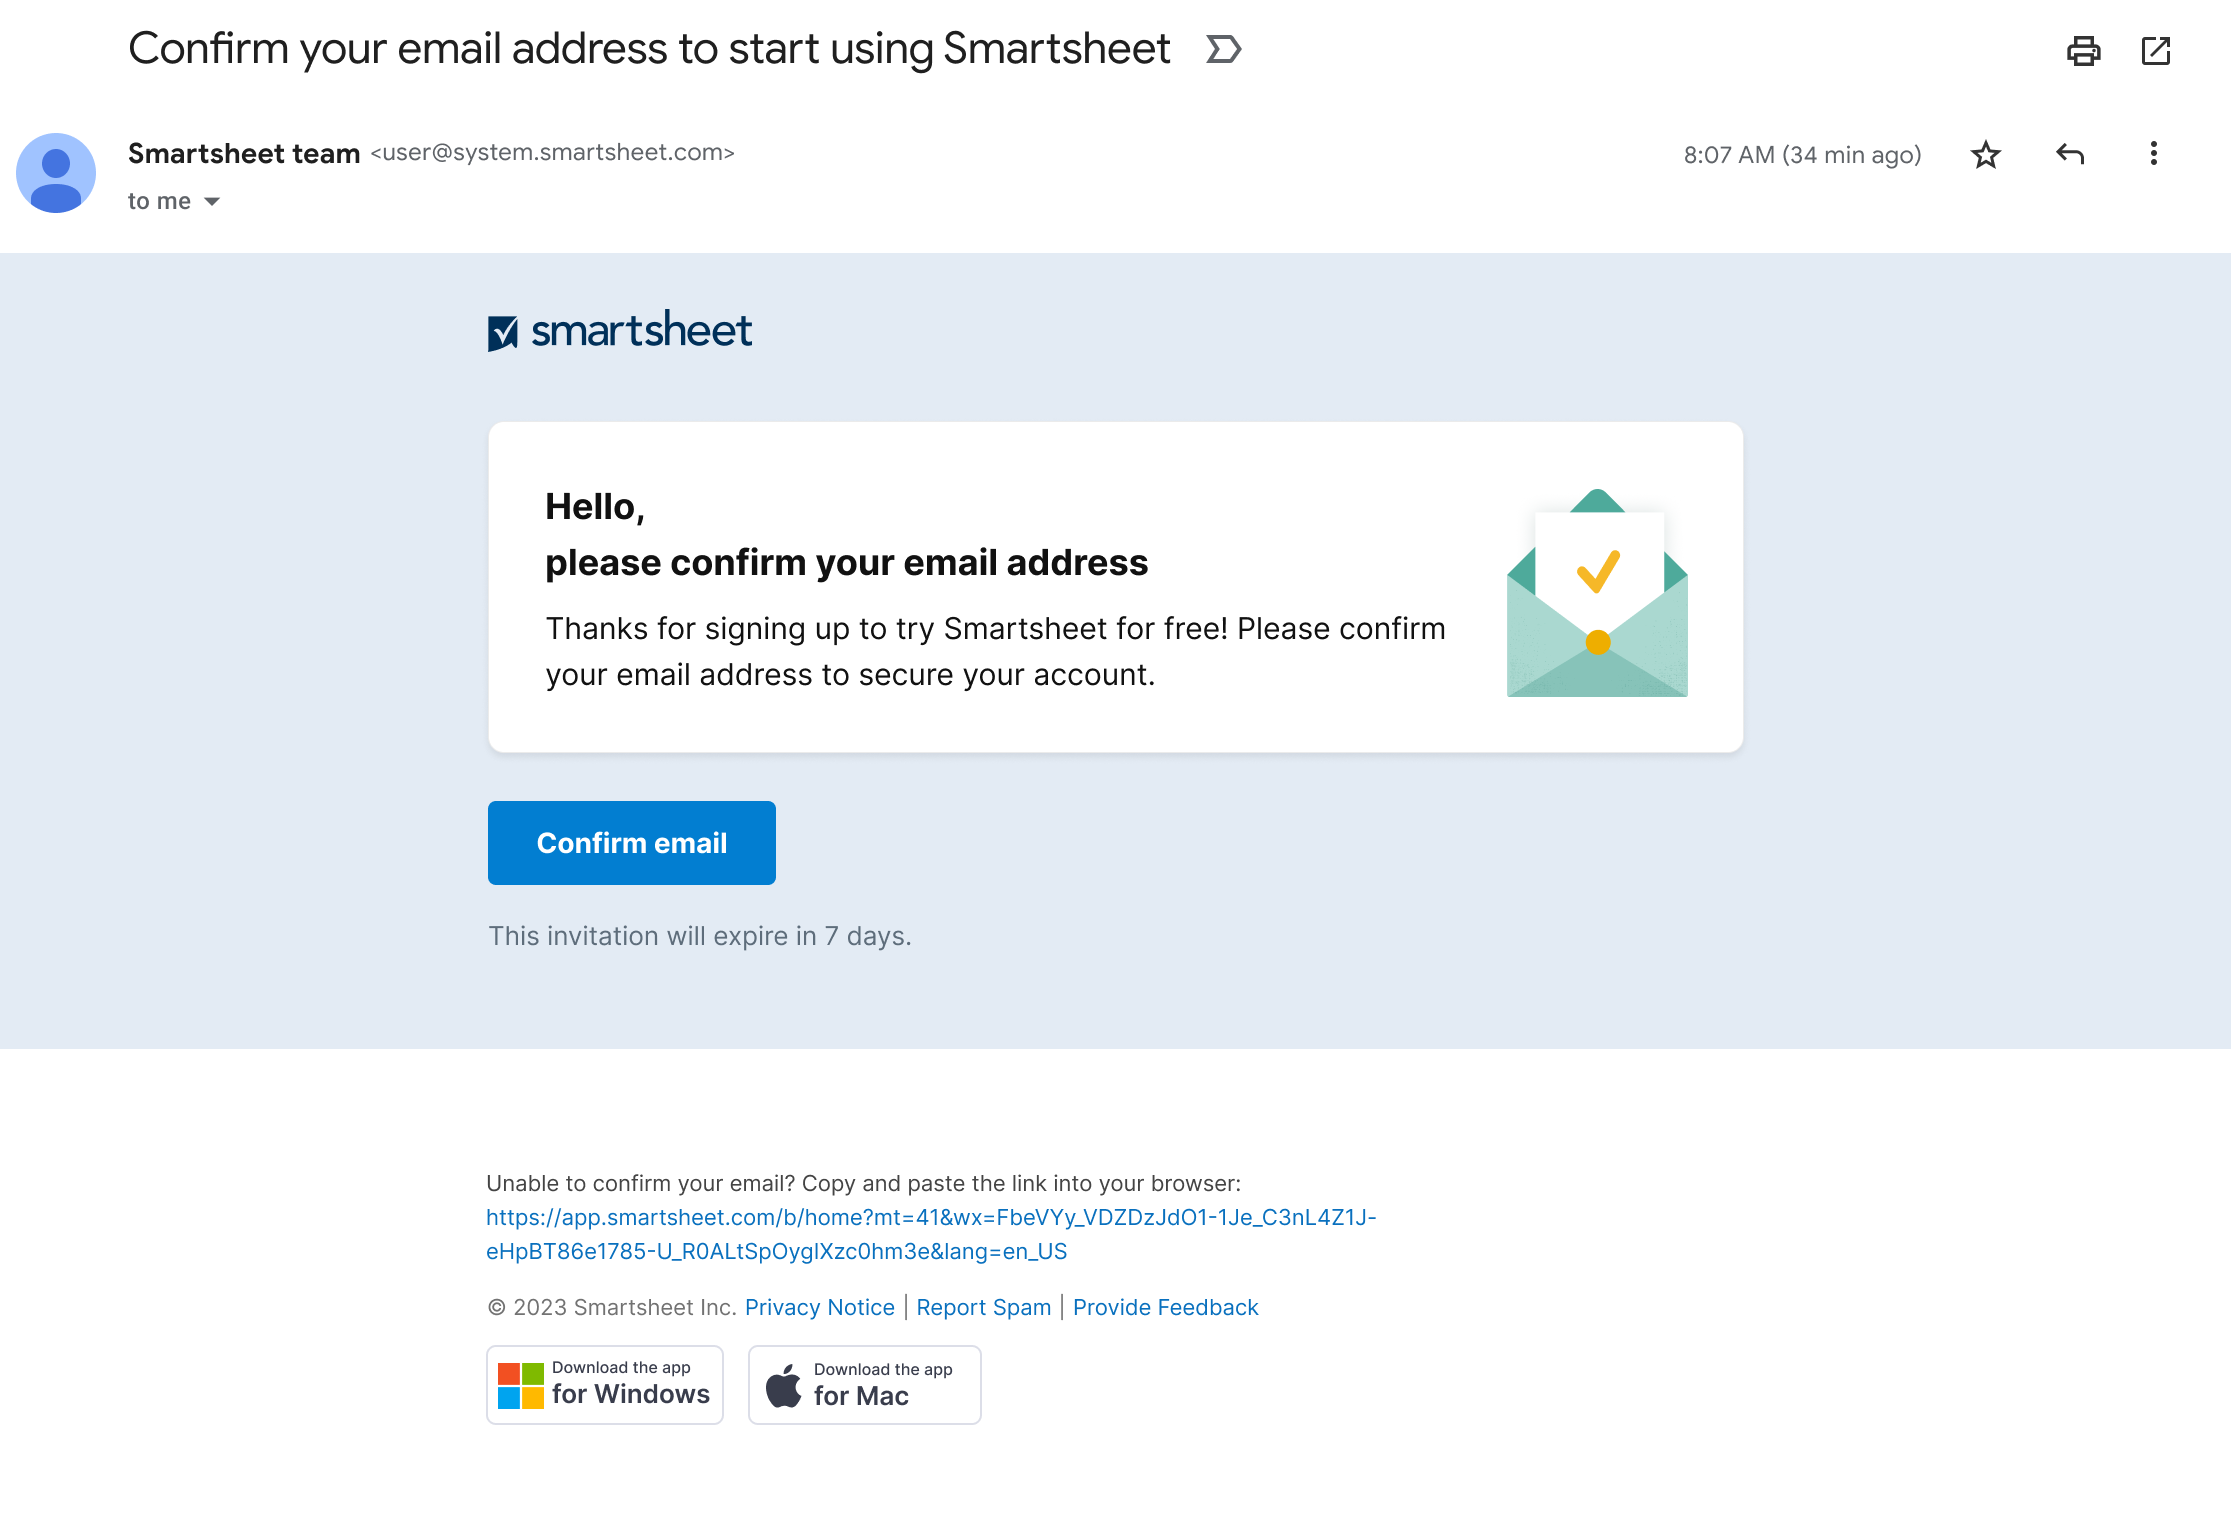
Task: Click the Apple logo on the Mac badge
Action: 785,1385
